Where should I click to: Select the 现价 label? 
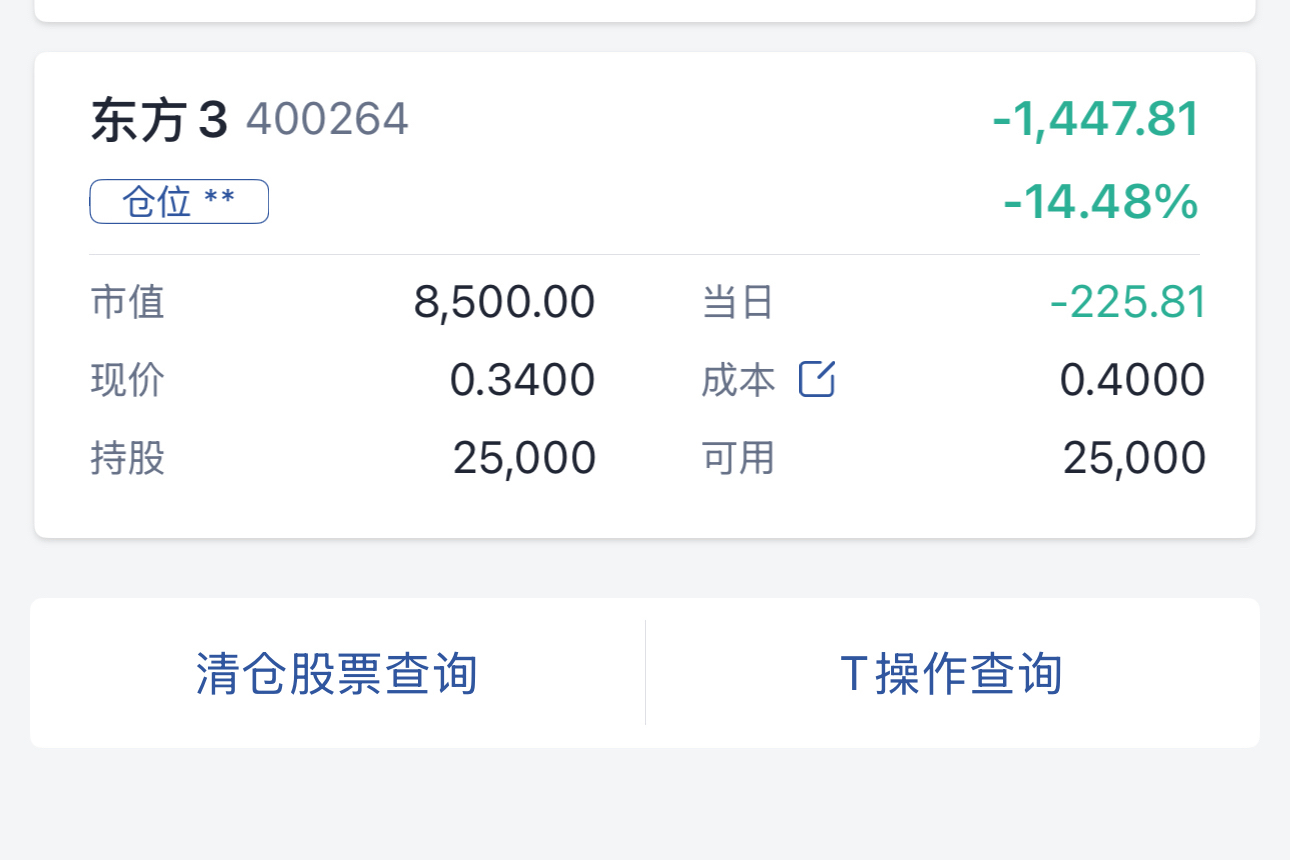click(x=128, y=380)
